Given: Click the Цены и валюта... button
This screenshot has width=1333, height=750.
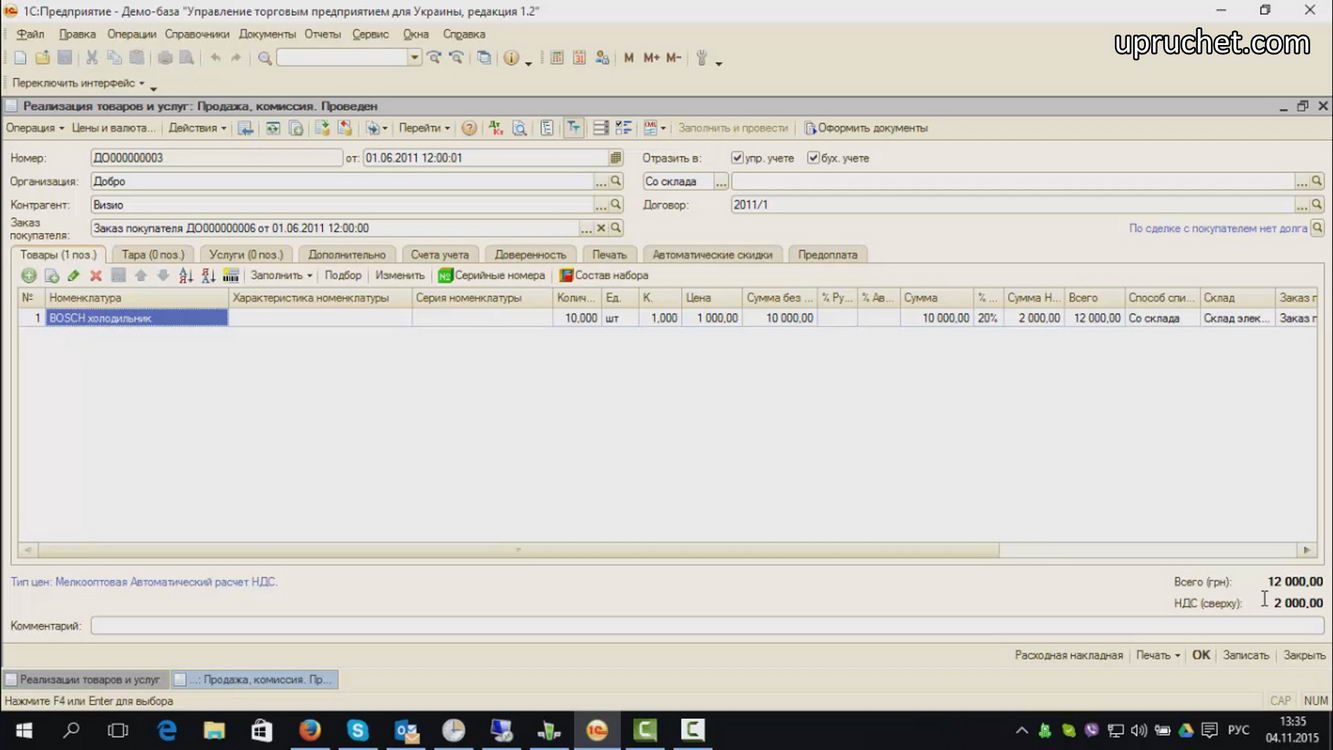Looking at the screenshot, I should [114, 128].
